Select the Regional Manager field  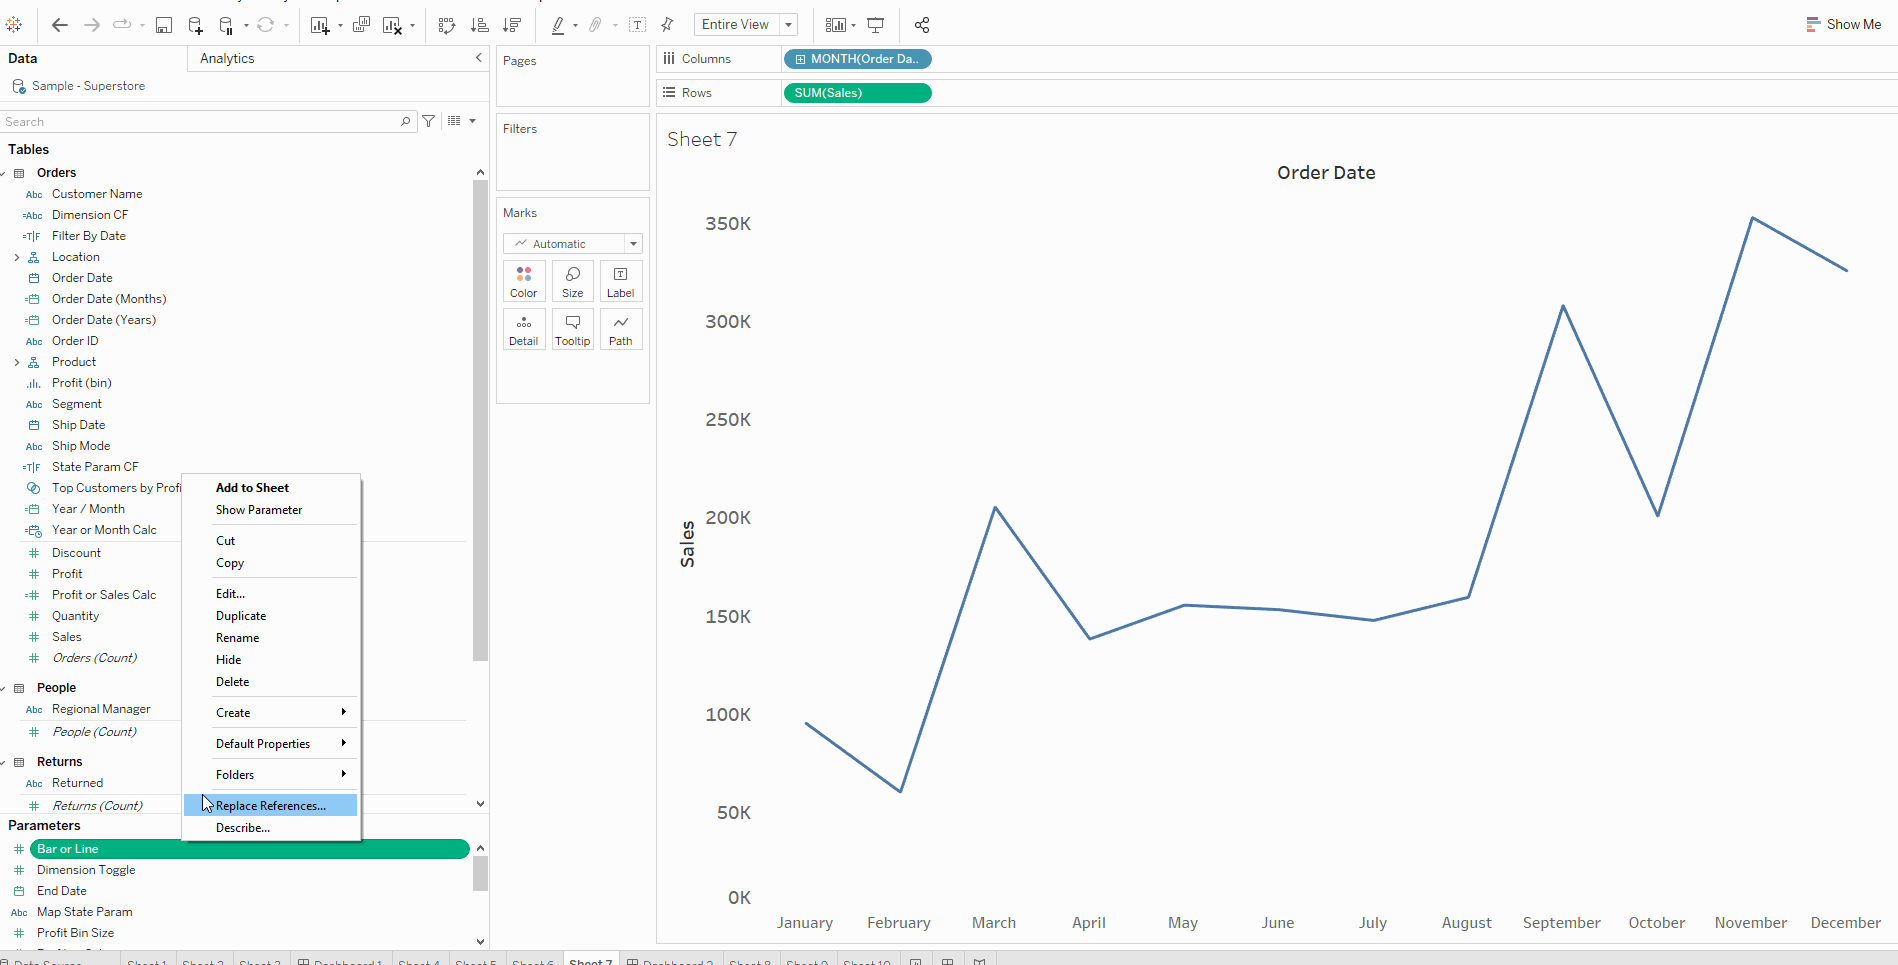pyautogui.click(x=101, y=709)
